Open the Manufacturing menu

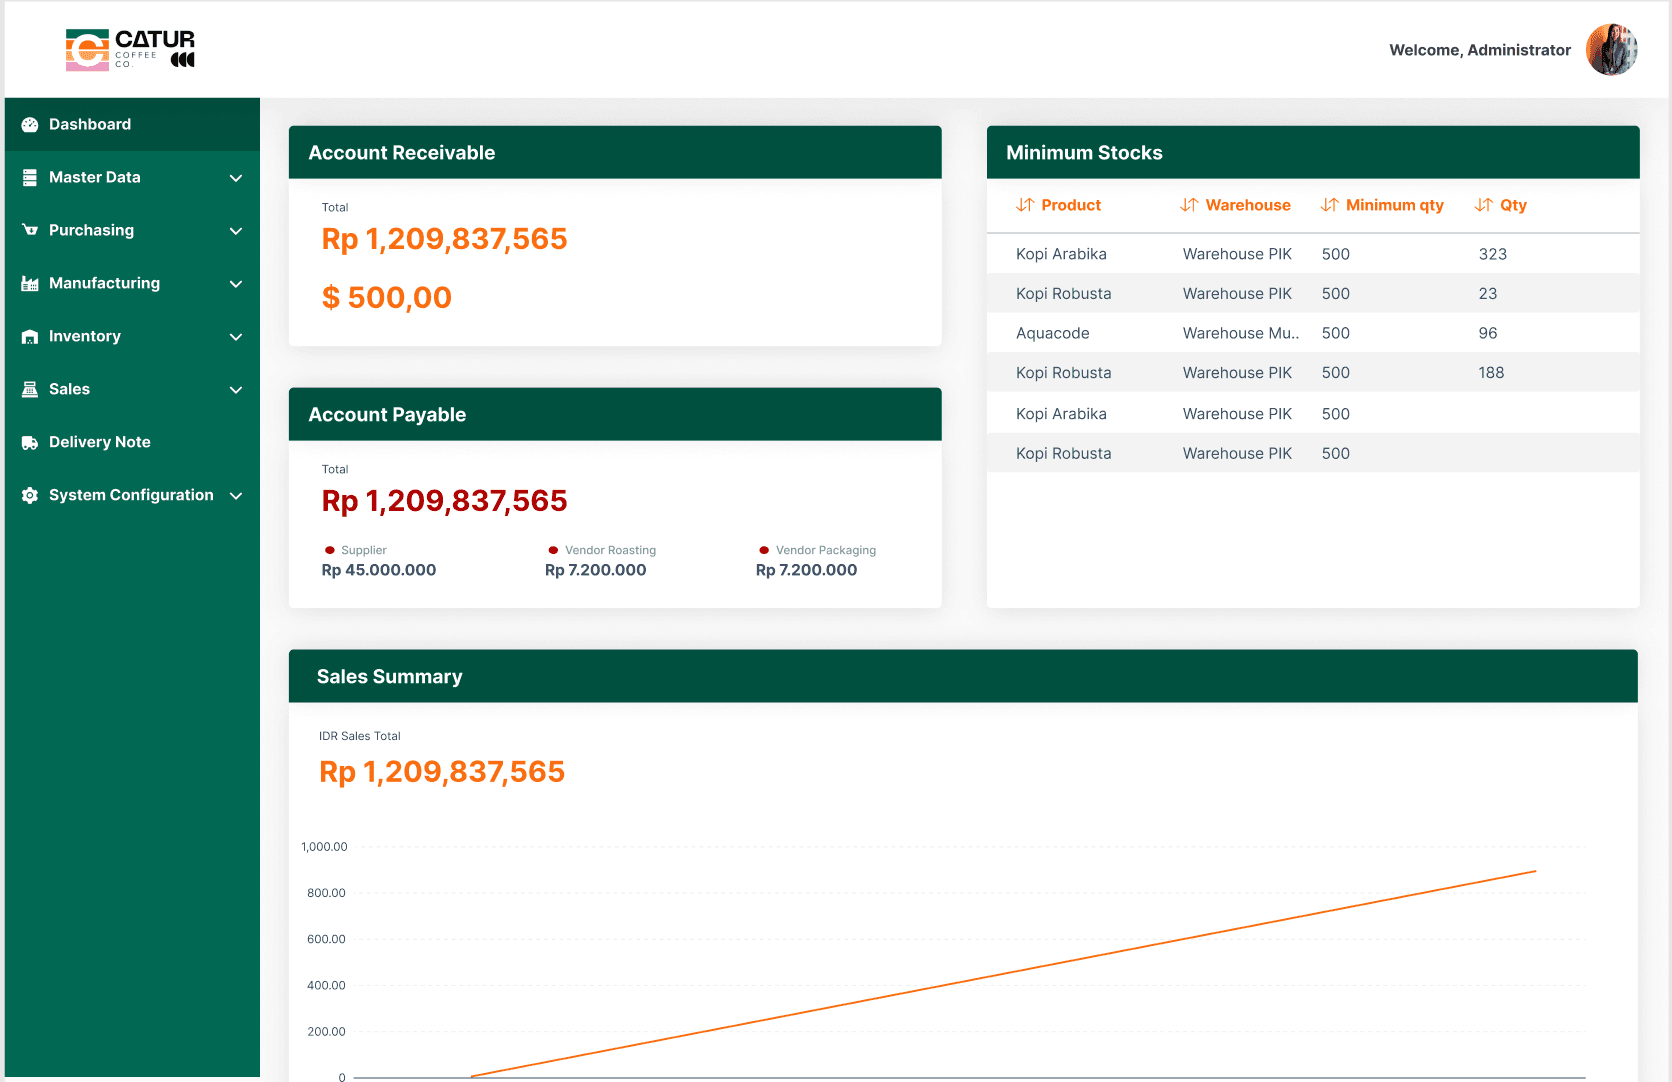pyautogui.click(x=132, y=284)
